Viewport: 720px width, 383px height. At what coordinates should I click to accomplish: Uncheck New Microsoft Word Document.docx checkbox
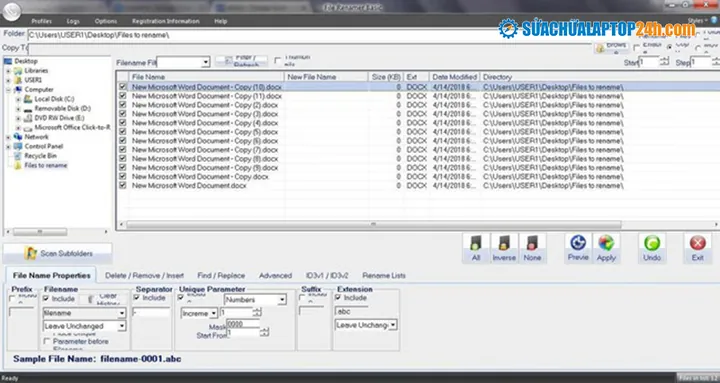[x=123, y=186]
